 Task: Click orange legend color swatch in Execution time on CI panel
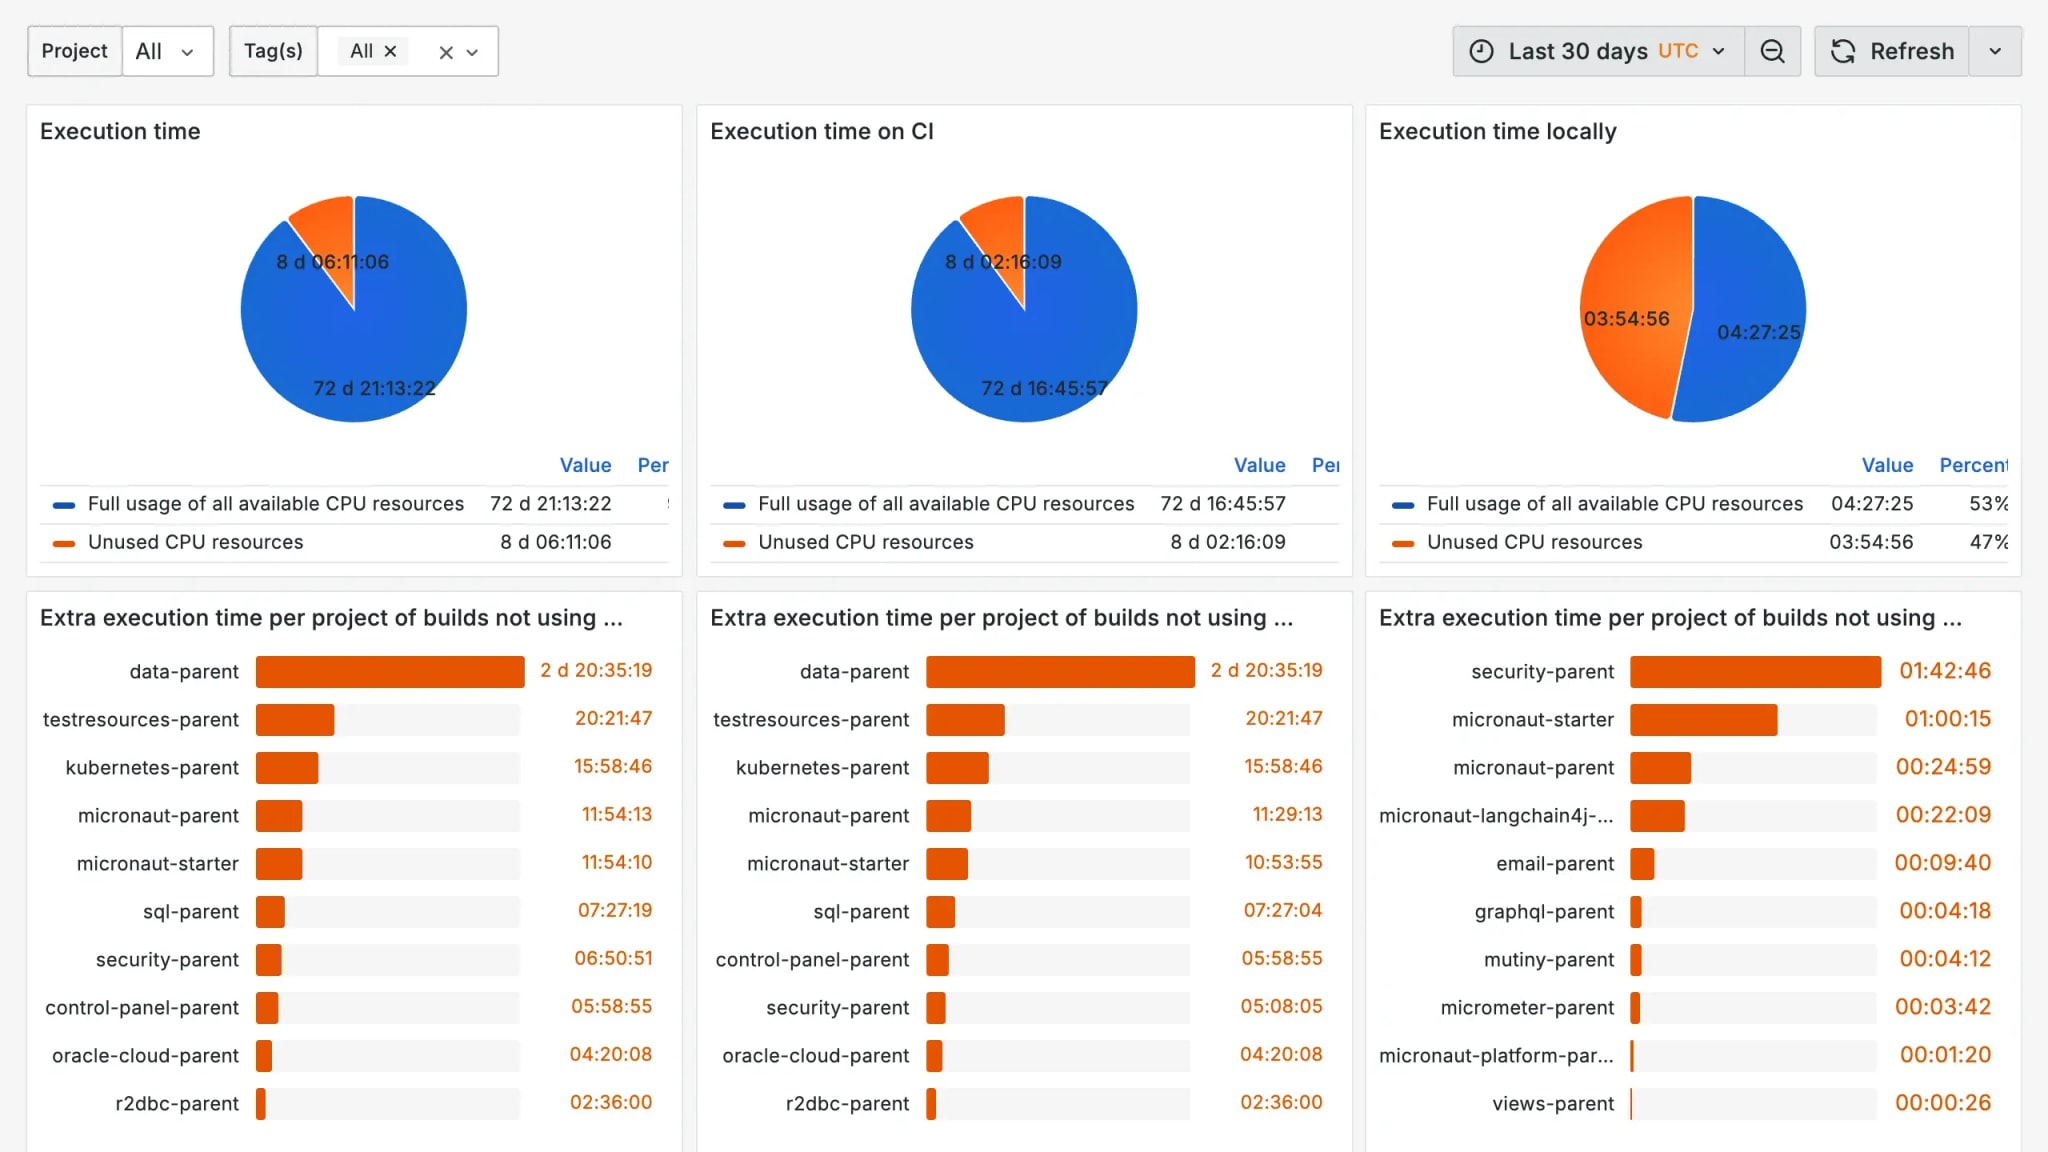click(x=734, y=543)
